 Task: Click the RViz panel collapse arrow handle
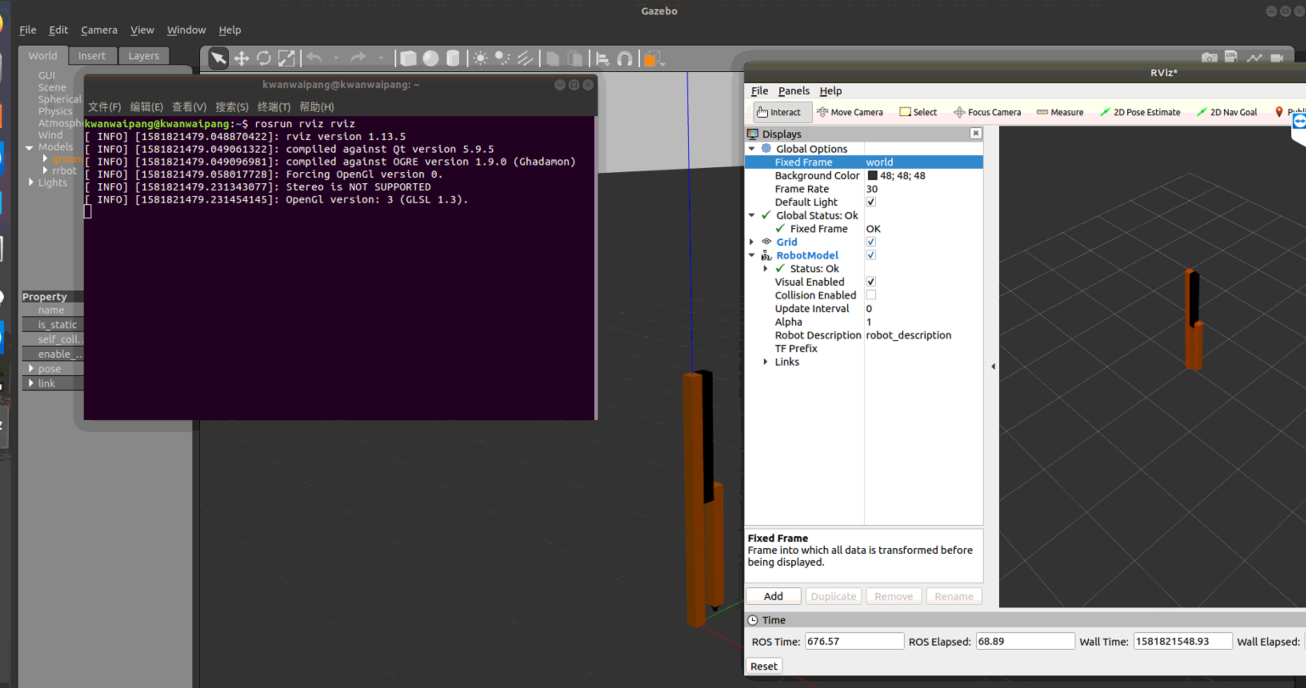click(993, 366)
